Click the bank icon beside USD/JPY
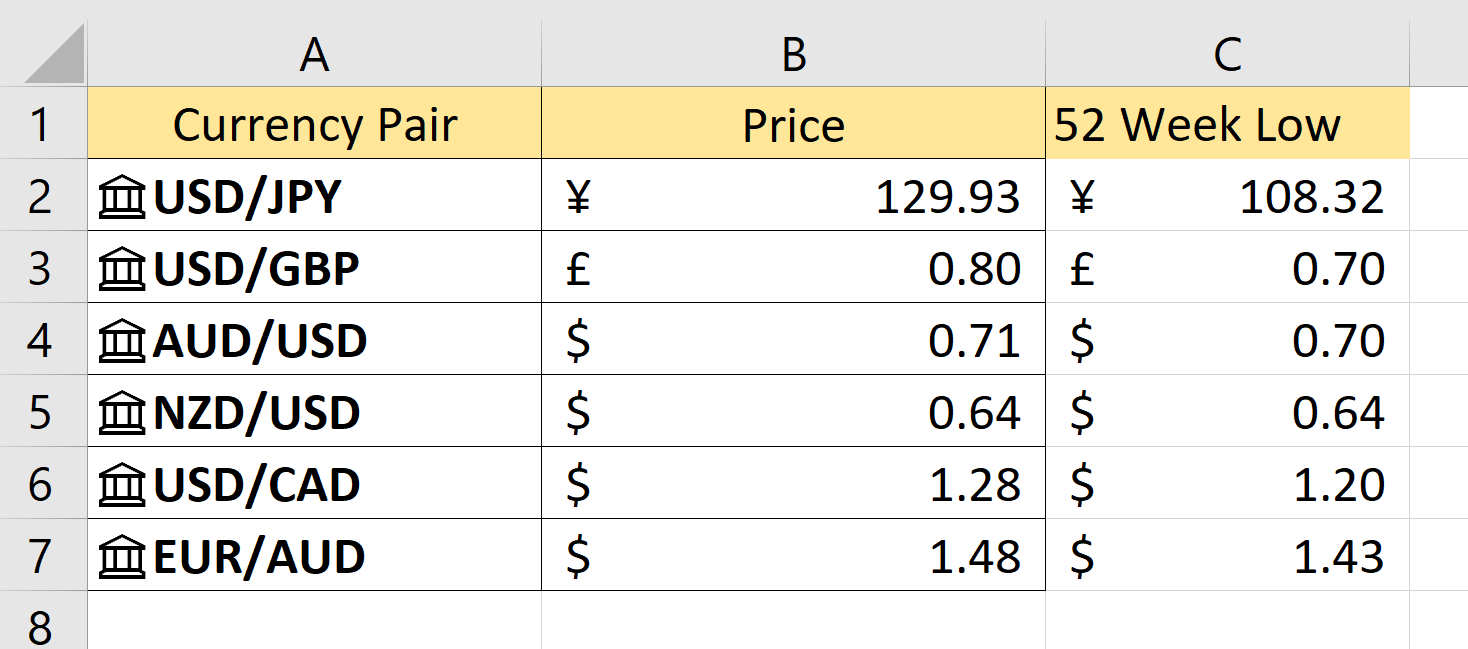 (122, 196)
